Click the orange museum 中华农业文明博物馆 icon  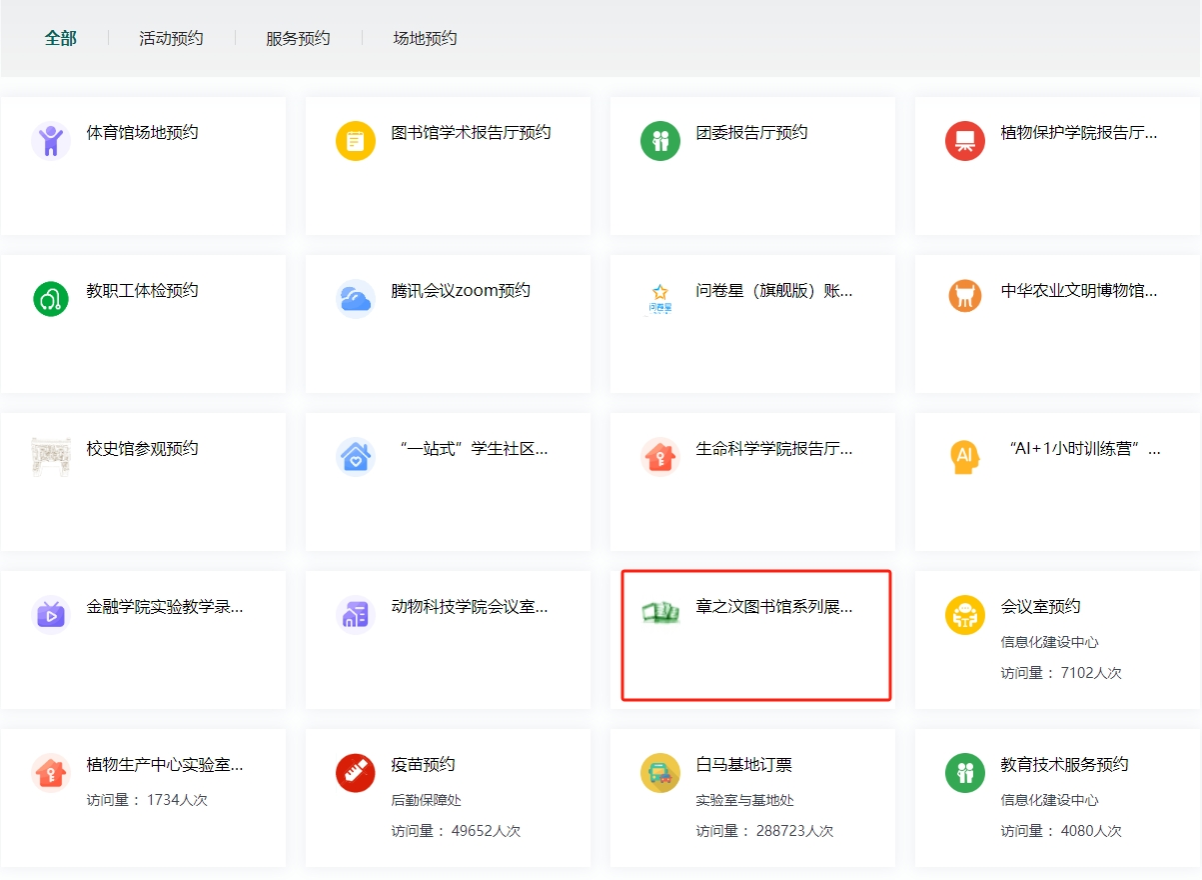click(x=965, y=298)
